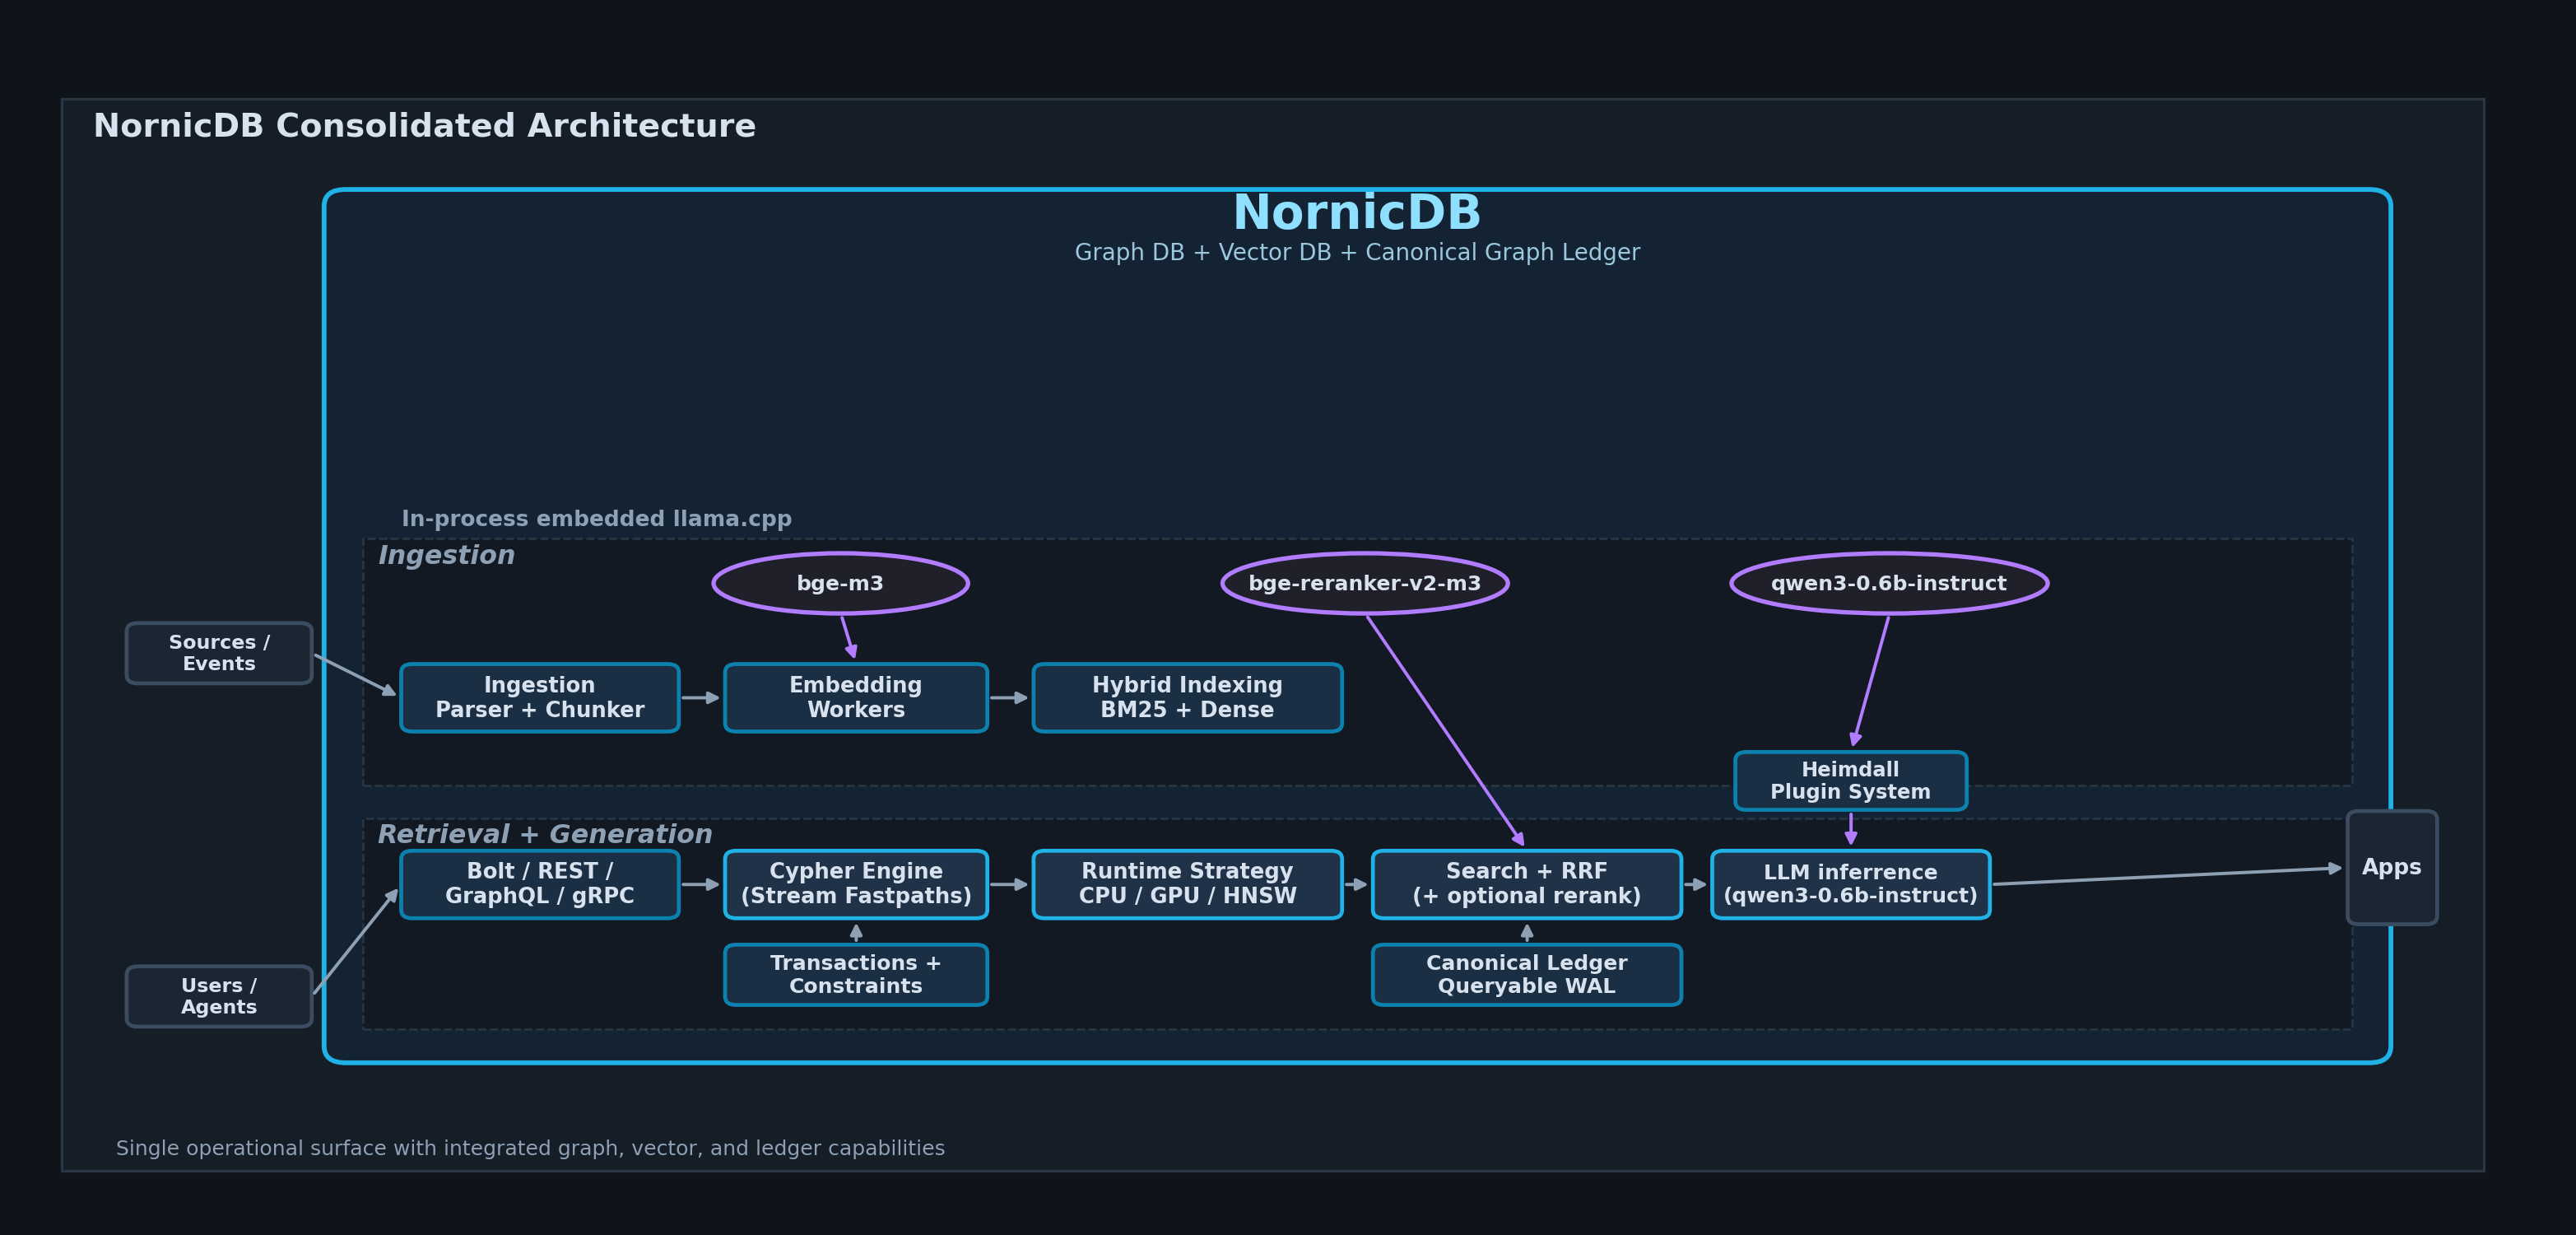
Task: Select the Ingestion Parser + Chunker node
Action: click(x=540, y=697)
